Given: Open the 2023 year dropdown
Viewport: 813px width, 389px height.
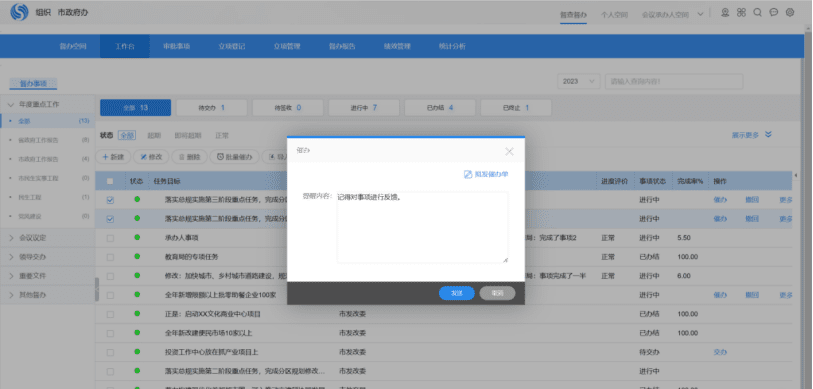Looking at the screenshot, I should [579, 81].
